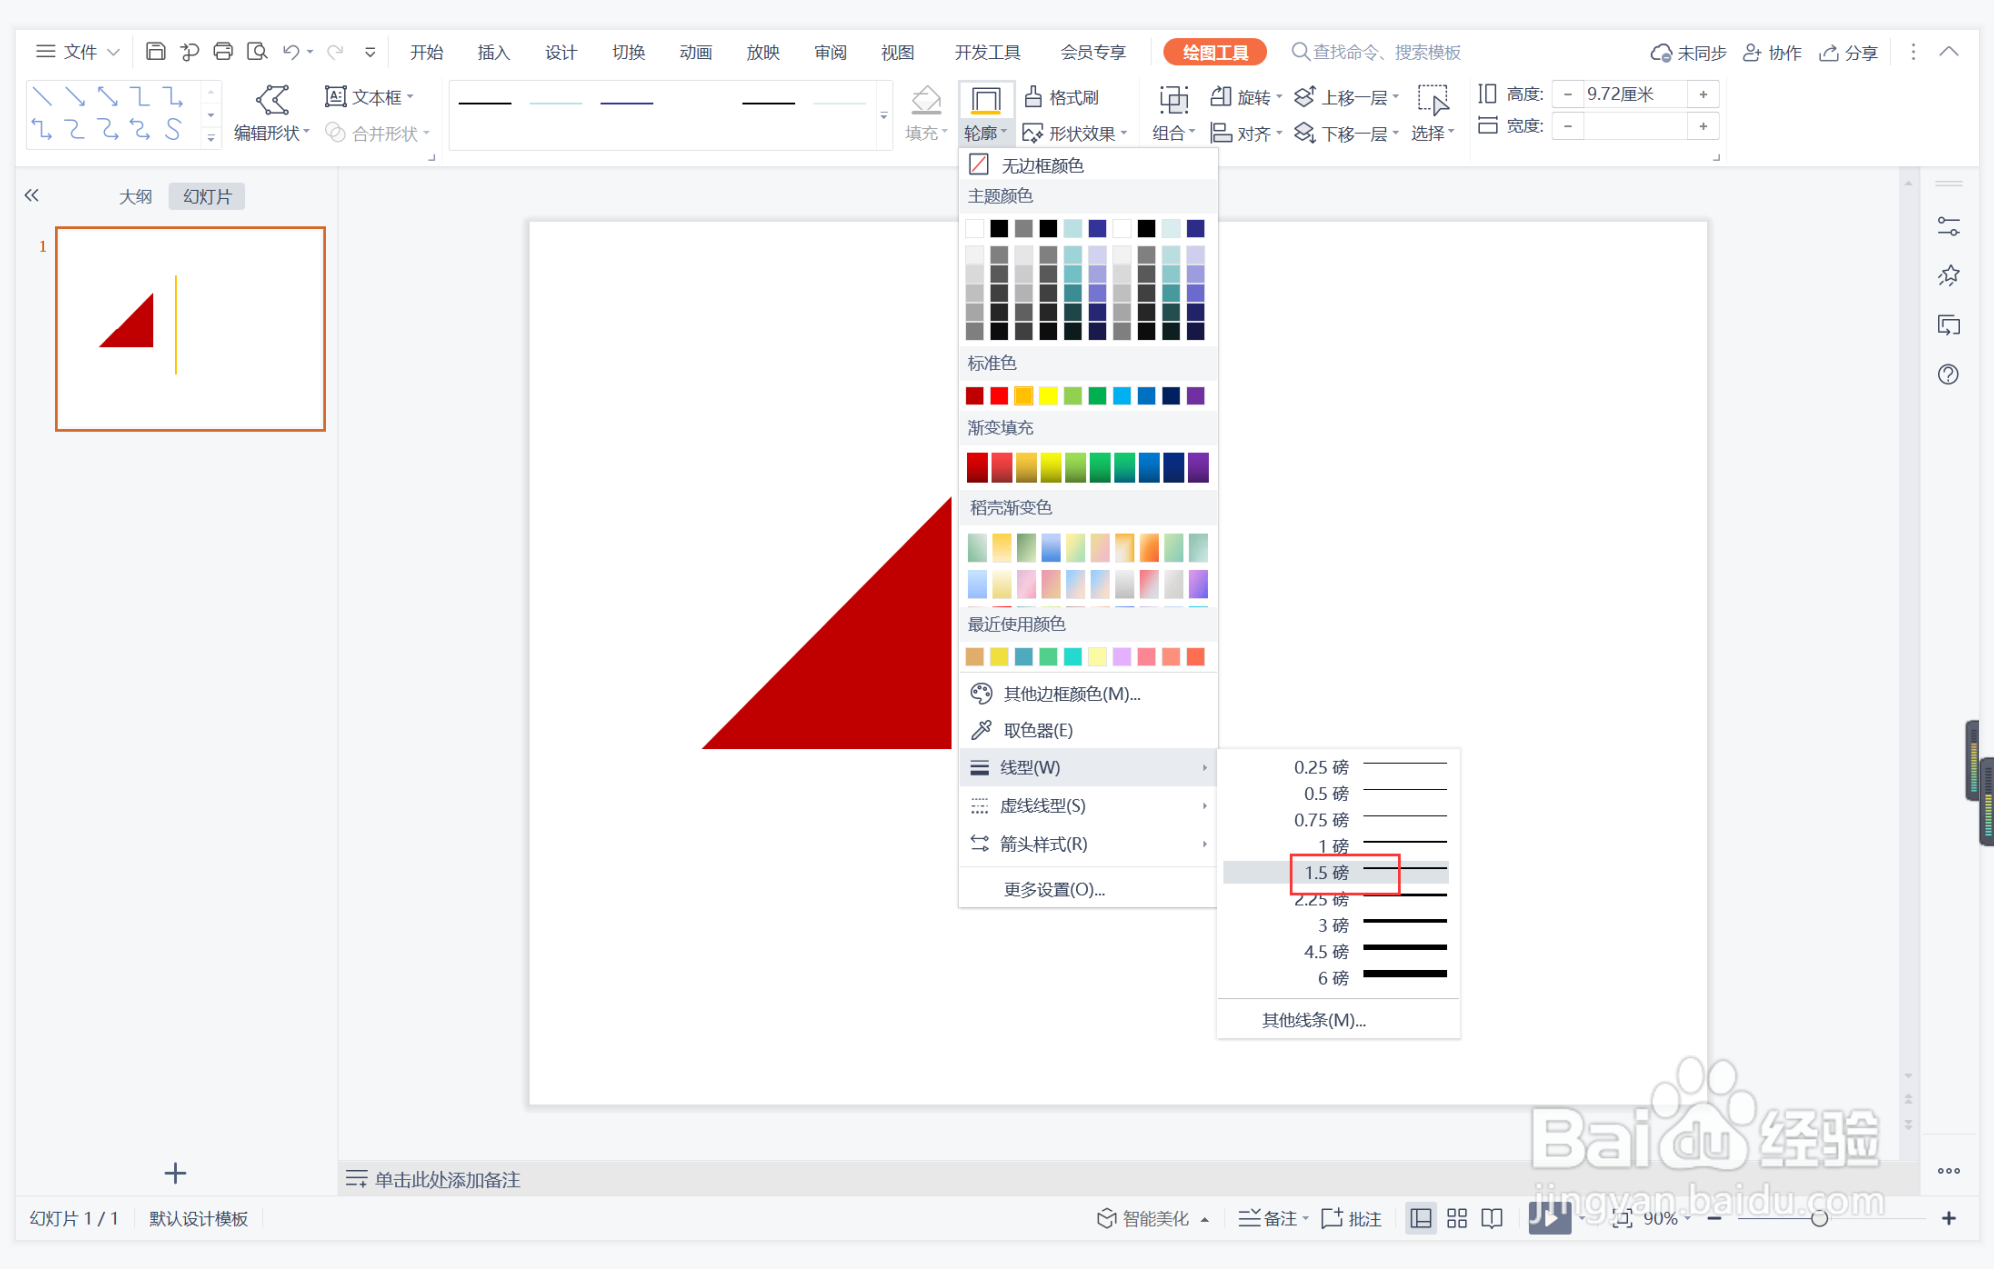The image size is (1994, 1269).
Task: Click the Group (组合) icon
Action: 1173,99
